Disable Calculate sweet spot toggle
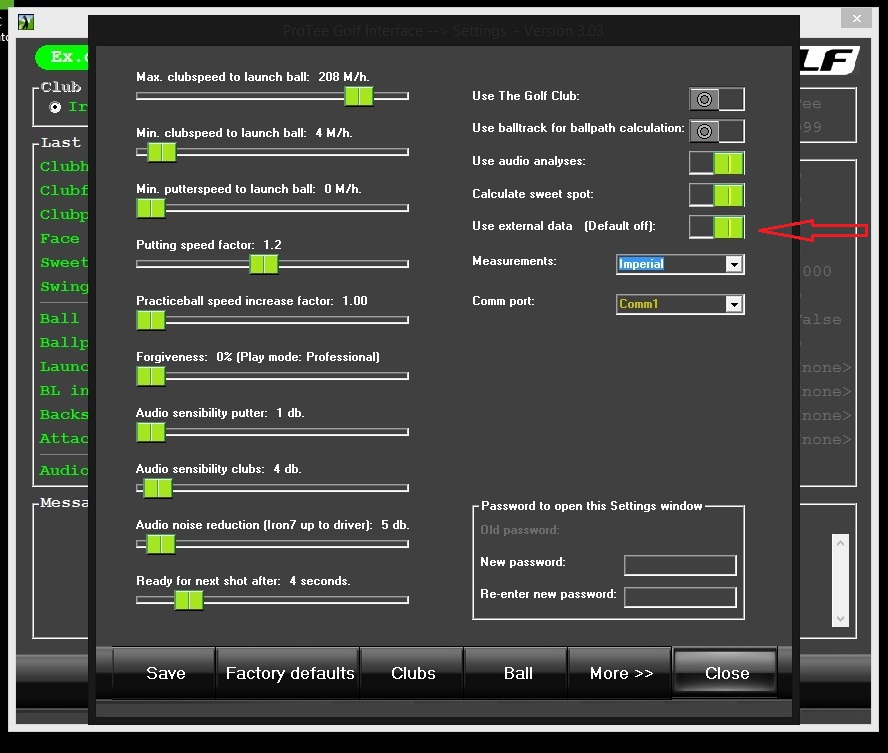Screen dimensions: 888x753 pyautogui.click(x=716, y=195)
